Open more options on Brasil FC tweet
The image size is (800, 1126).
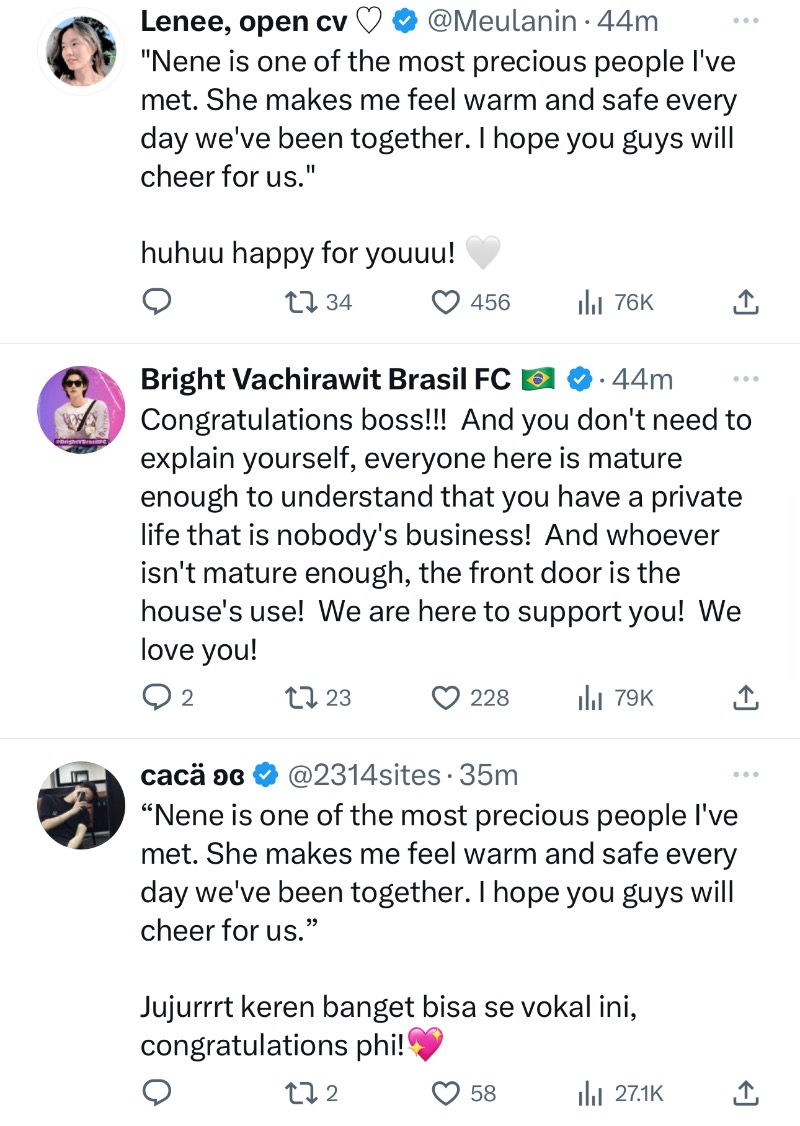tap(746, 379)
